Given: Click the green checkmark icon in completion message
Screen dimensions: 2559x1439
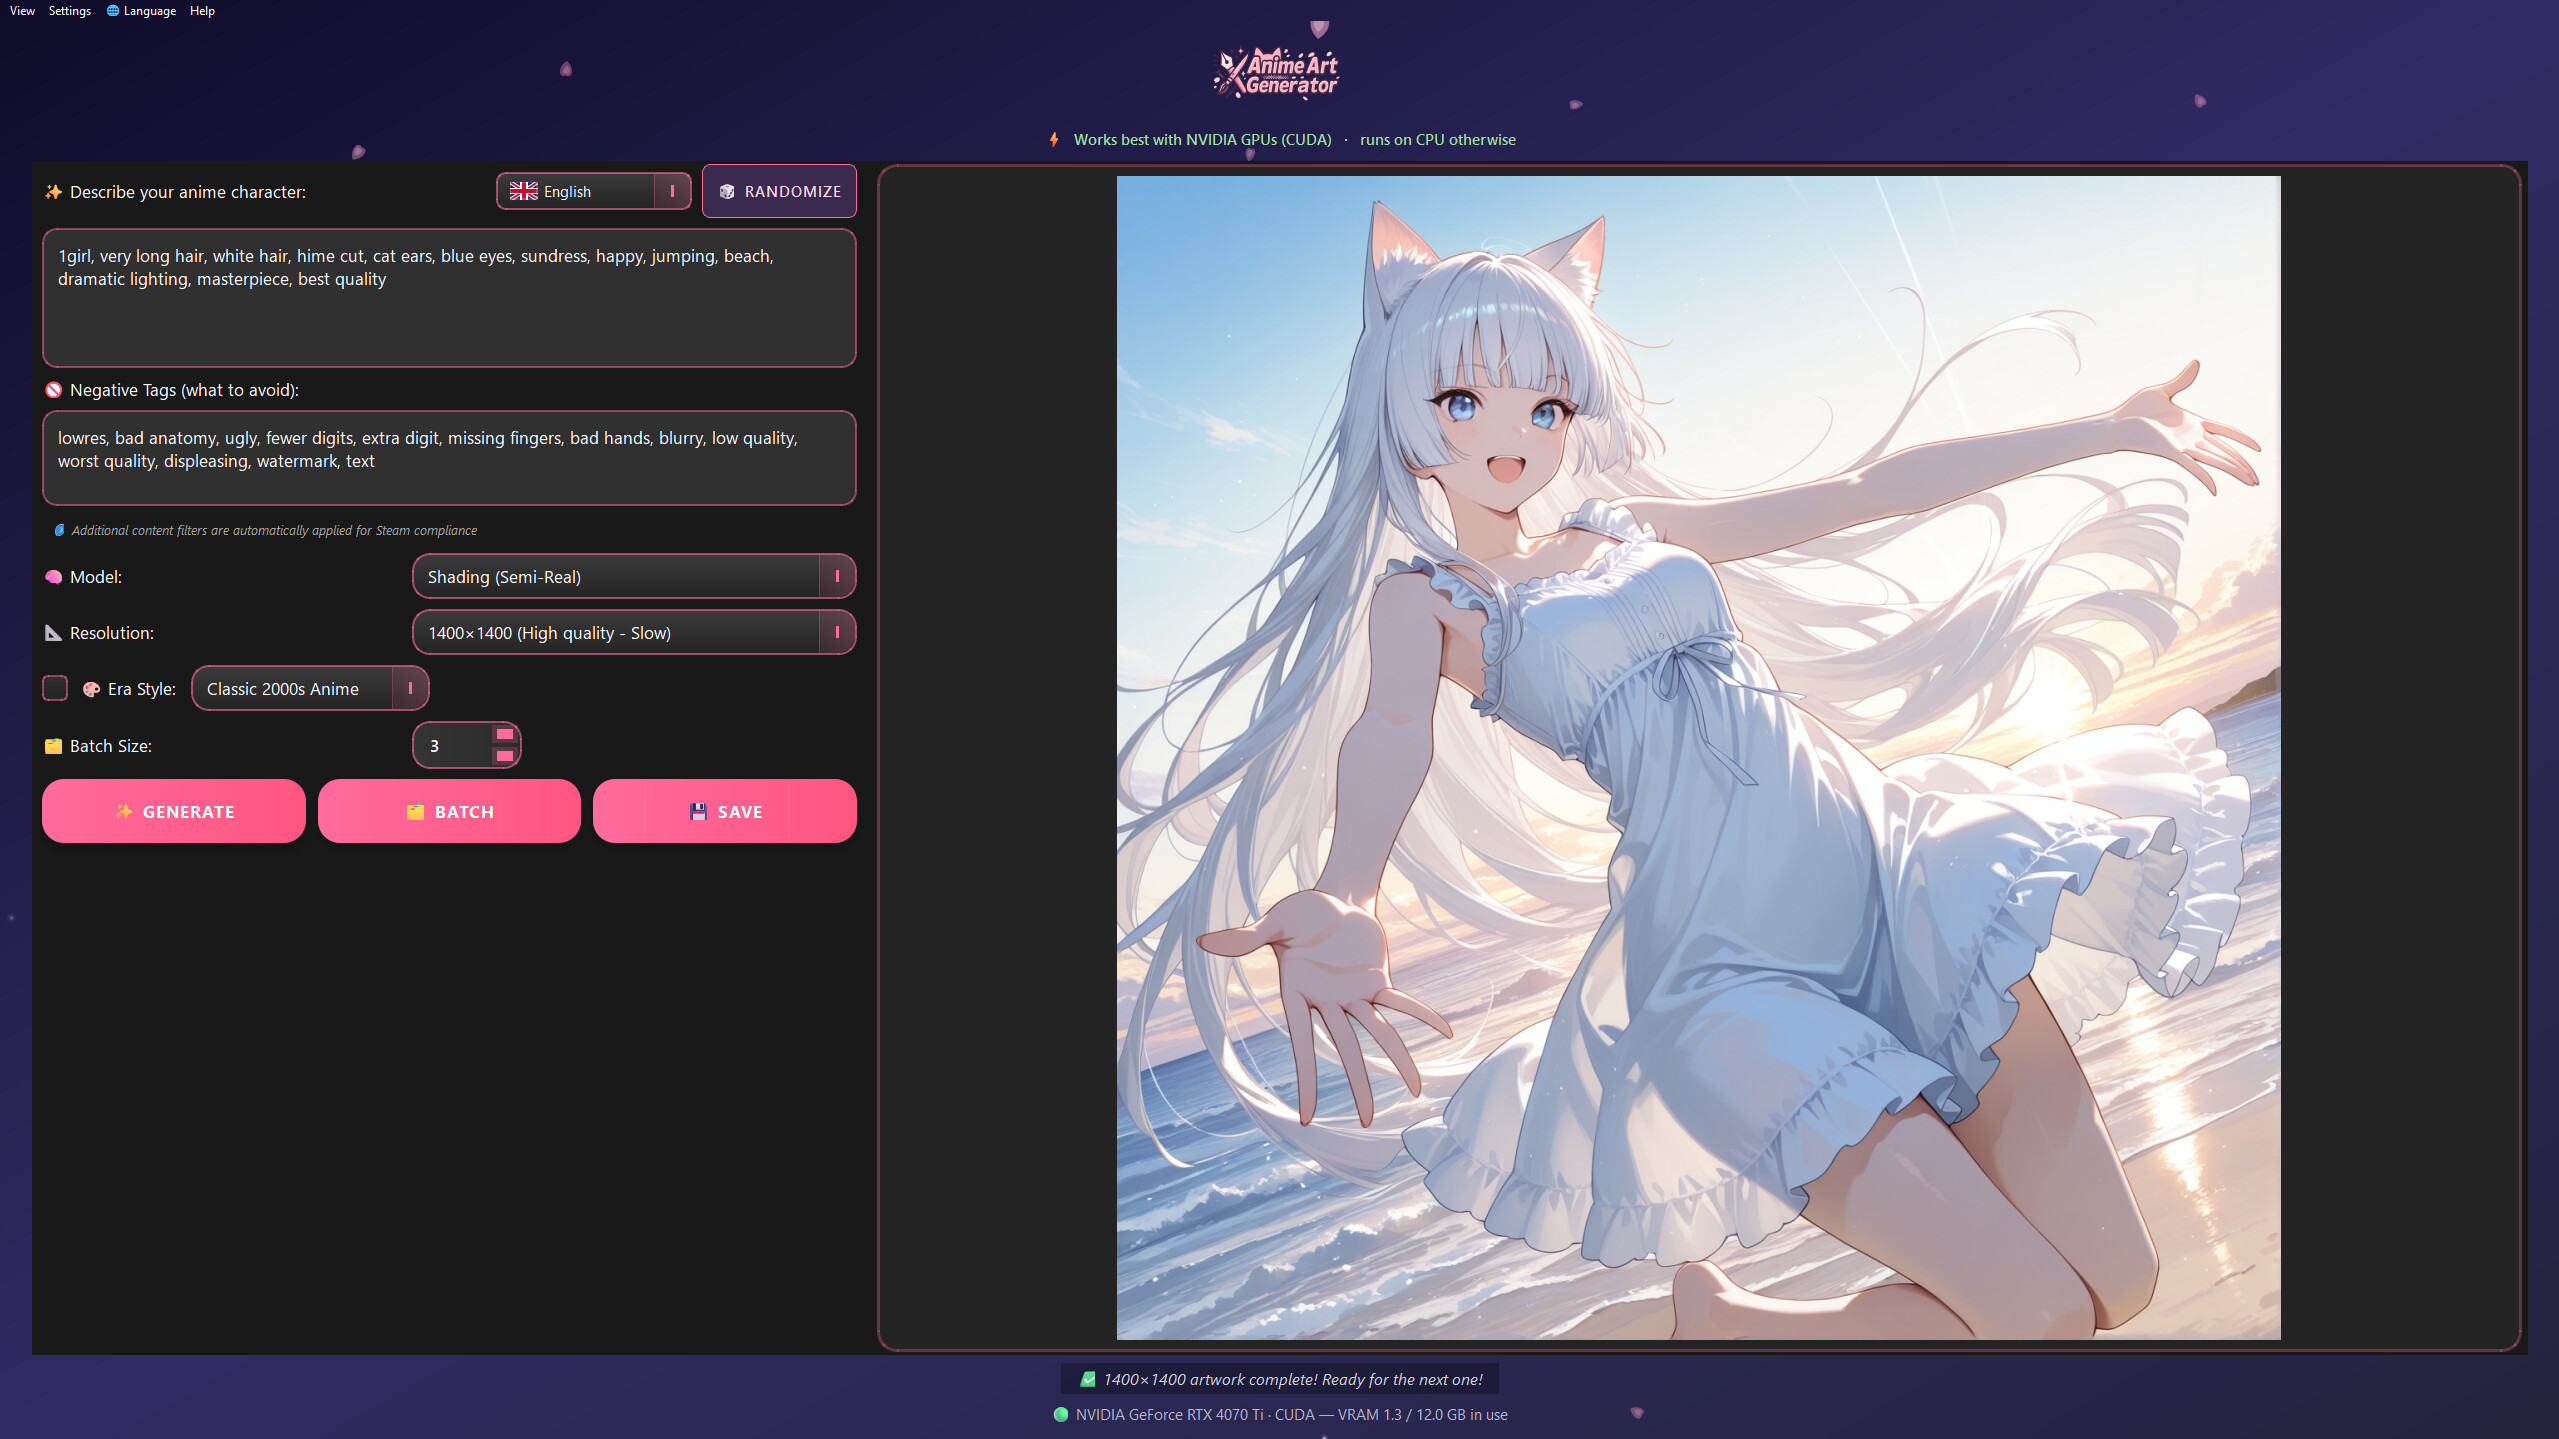Looking at the screenshot, I should [x=1087, y=1379].
